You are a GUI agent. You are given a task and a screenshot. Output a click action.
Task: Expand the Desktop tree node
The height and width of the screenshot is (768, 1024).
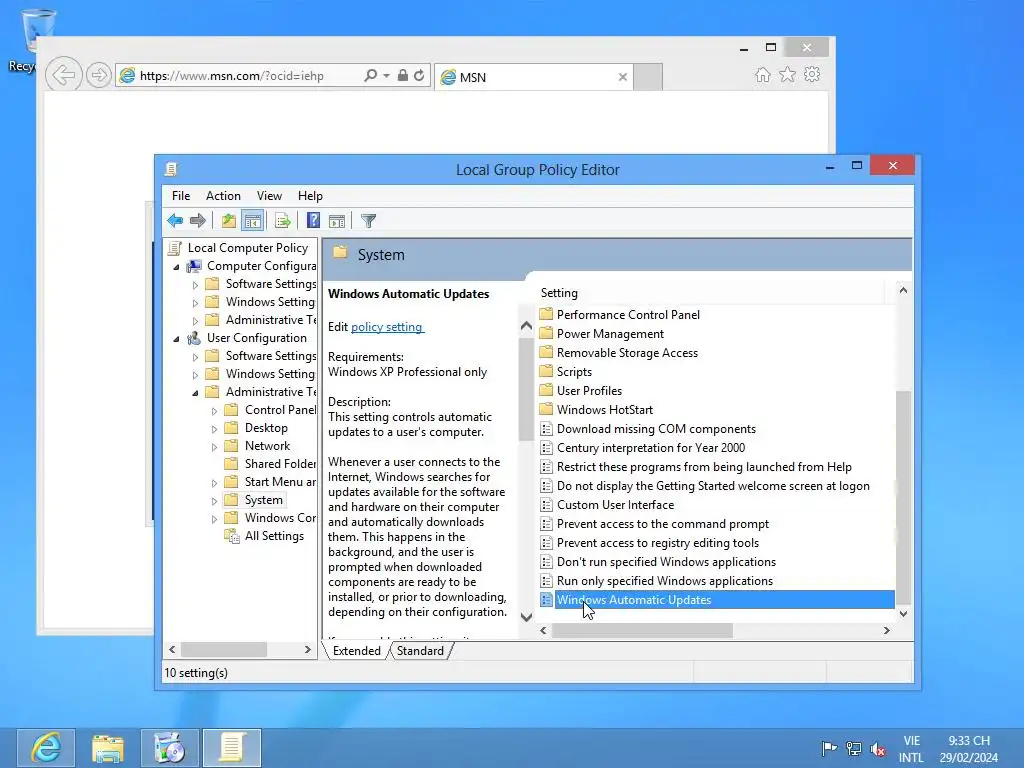(x=214, y=429)
